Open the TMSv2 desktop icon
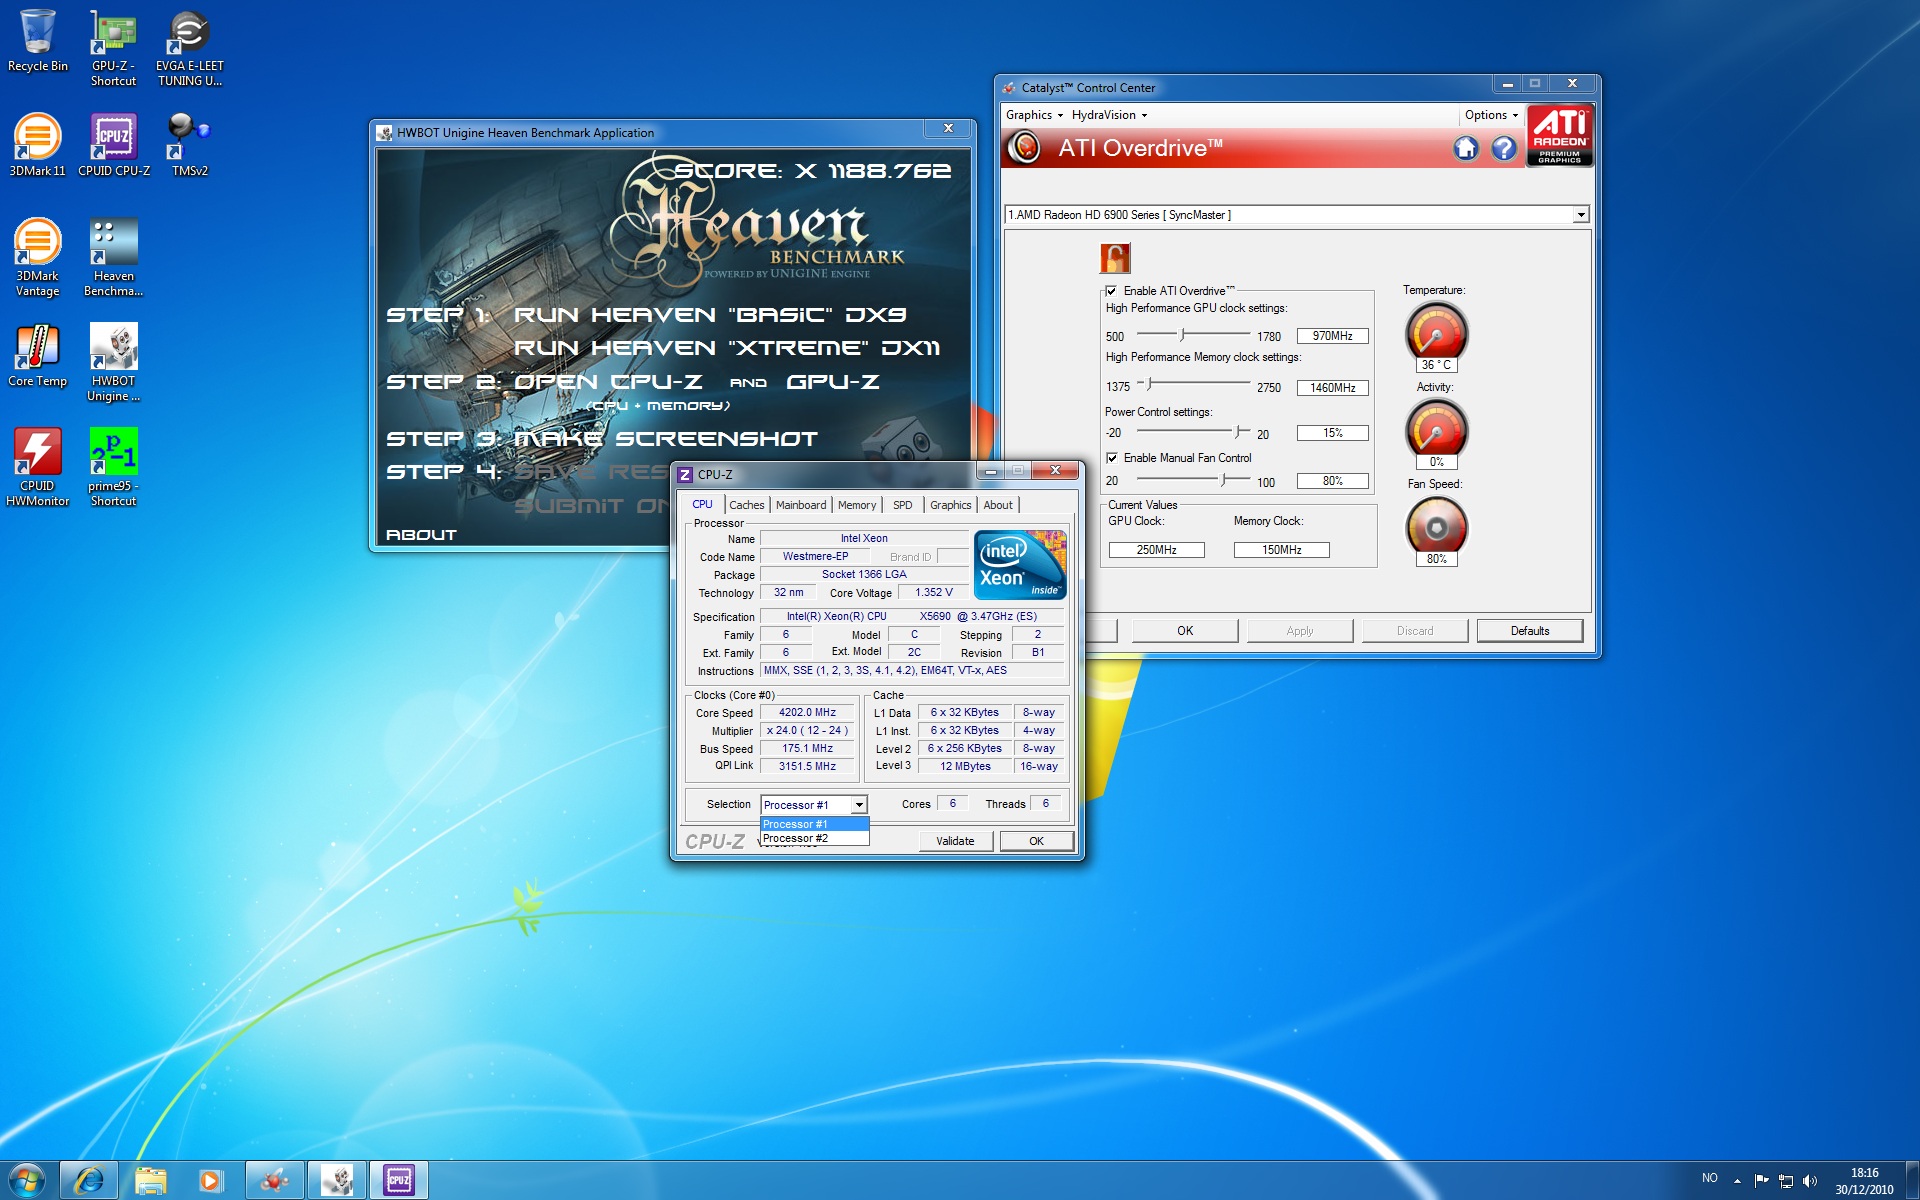The width and height of the screenshot is (1920, 1200). point(190,145)
